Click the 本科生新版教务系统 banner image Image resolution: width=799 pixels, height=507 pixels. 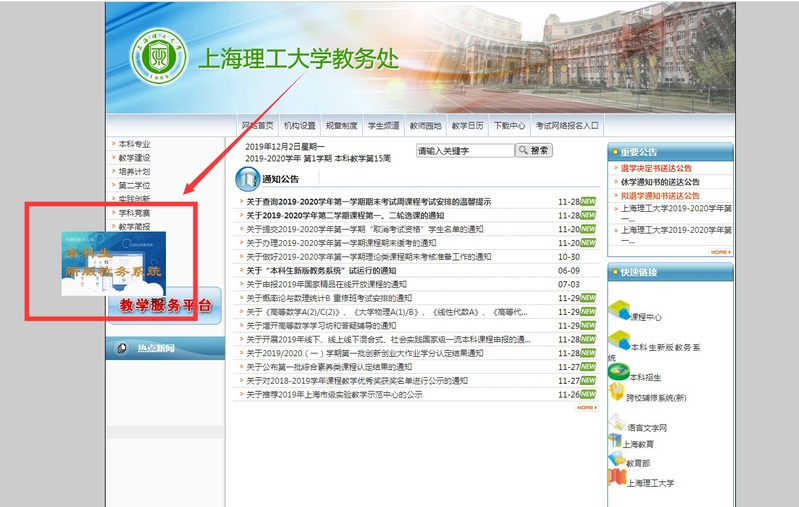coord(114,263)
